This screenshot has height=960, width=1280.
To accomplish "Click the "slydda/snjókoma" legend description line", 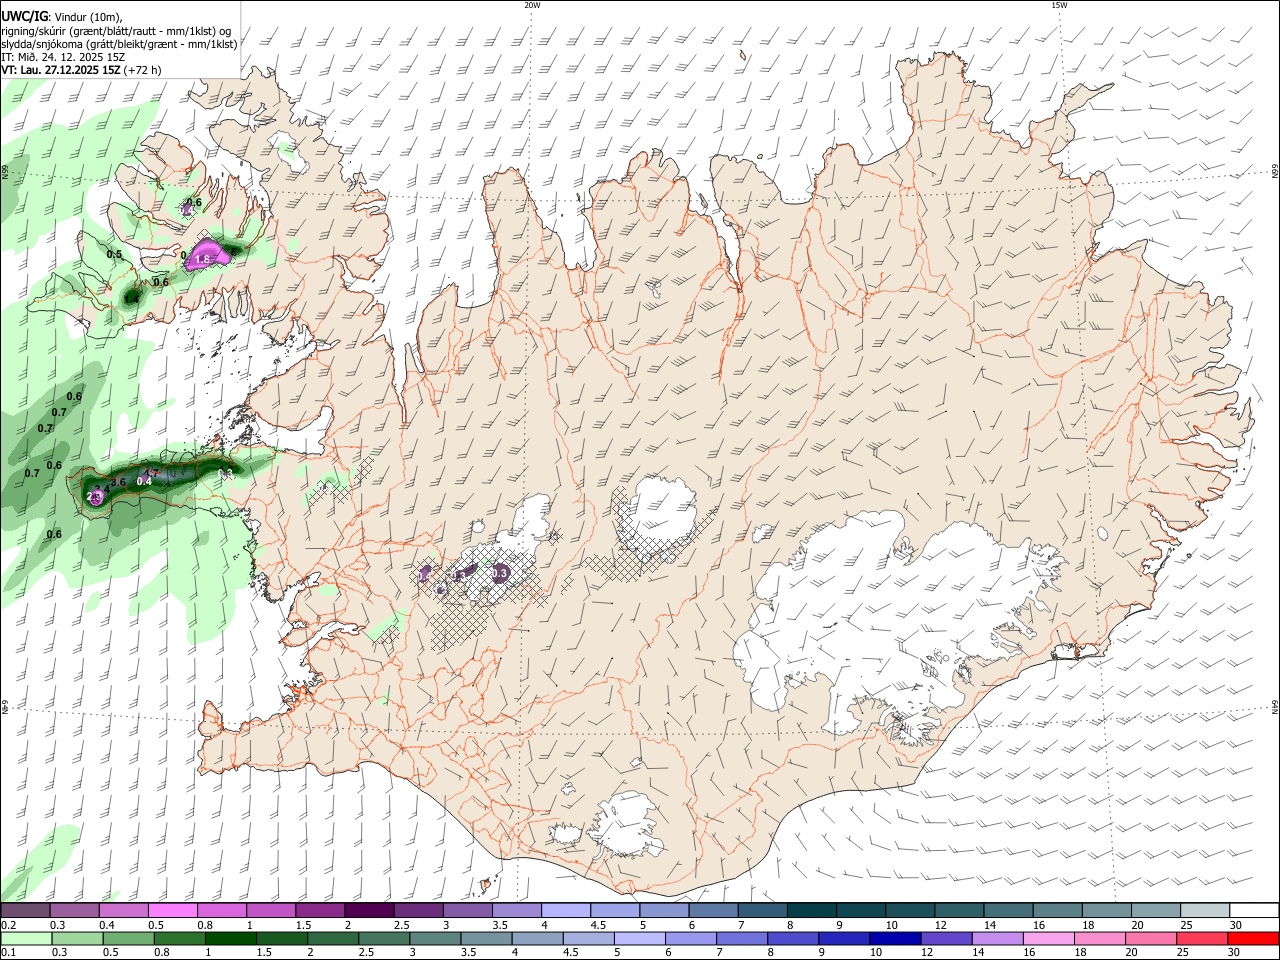I will tap(119, 44).
